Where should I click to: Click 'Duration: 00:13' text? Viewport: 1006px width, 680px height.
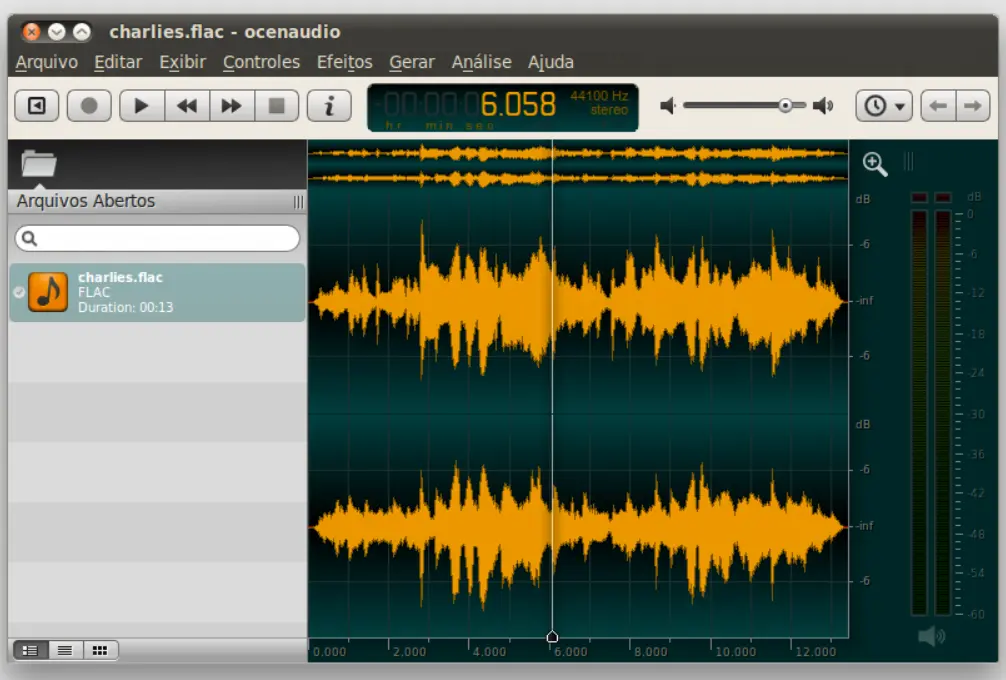[x=126, y=307]
